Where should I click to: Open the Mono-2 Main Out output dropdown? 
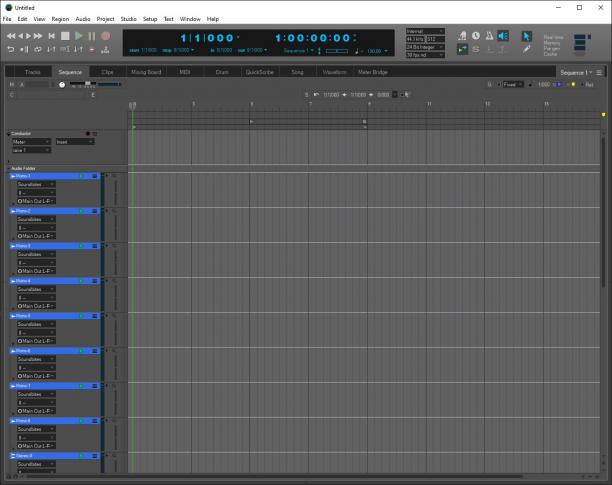pos(36,236)
